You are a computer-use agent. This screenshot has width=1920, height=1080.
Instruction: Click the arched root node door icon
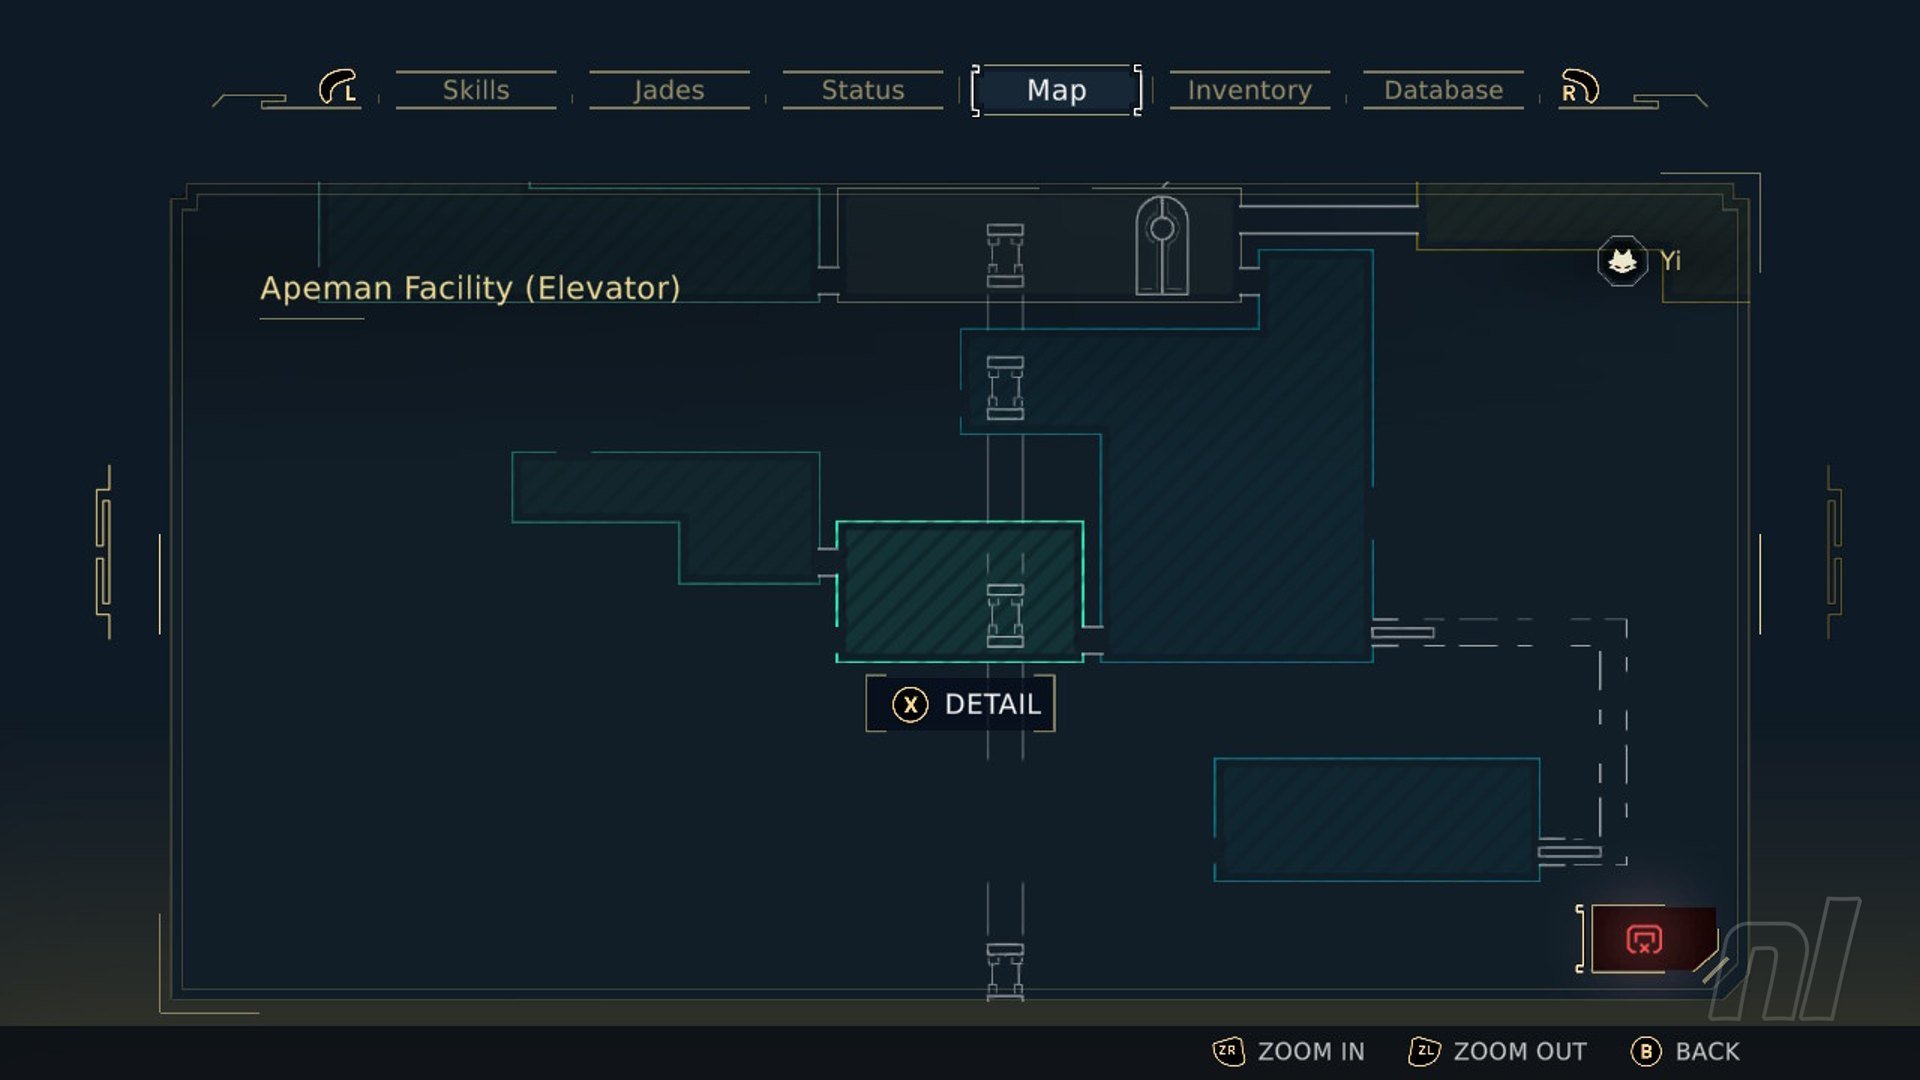tap(1162, 246)
